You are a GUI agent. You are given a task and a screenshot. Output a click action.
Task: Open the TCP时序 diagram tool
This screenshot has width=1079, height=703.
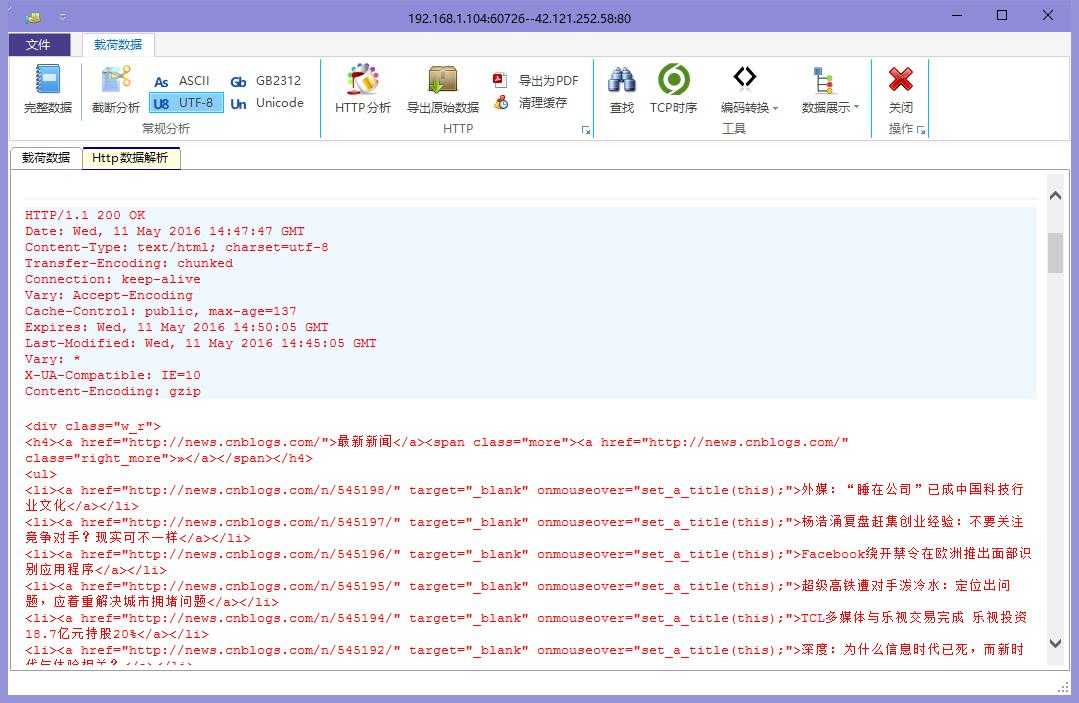pos(673,89)
